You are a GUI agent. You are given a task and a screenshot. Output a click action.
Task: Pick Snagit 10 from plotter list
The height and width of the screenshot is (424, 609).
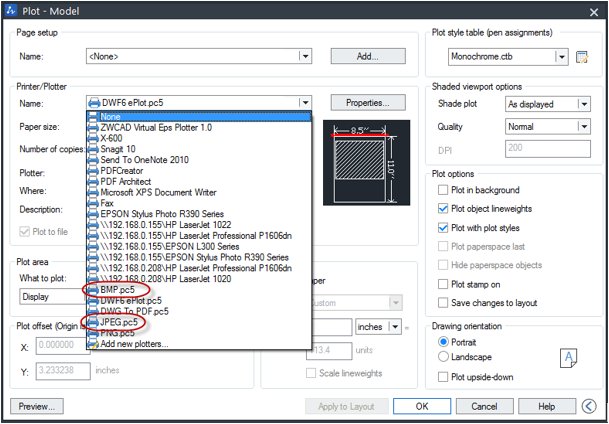pos(199,149)
